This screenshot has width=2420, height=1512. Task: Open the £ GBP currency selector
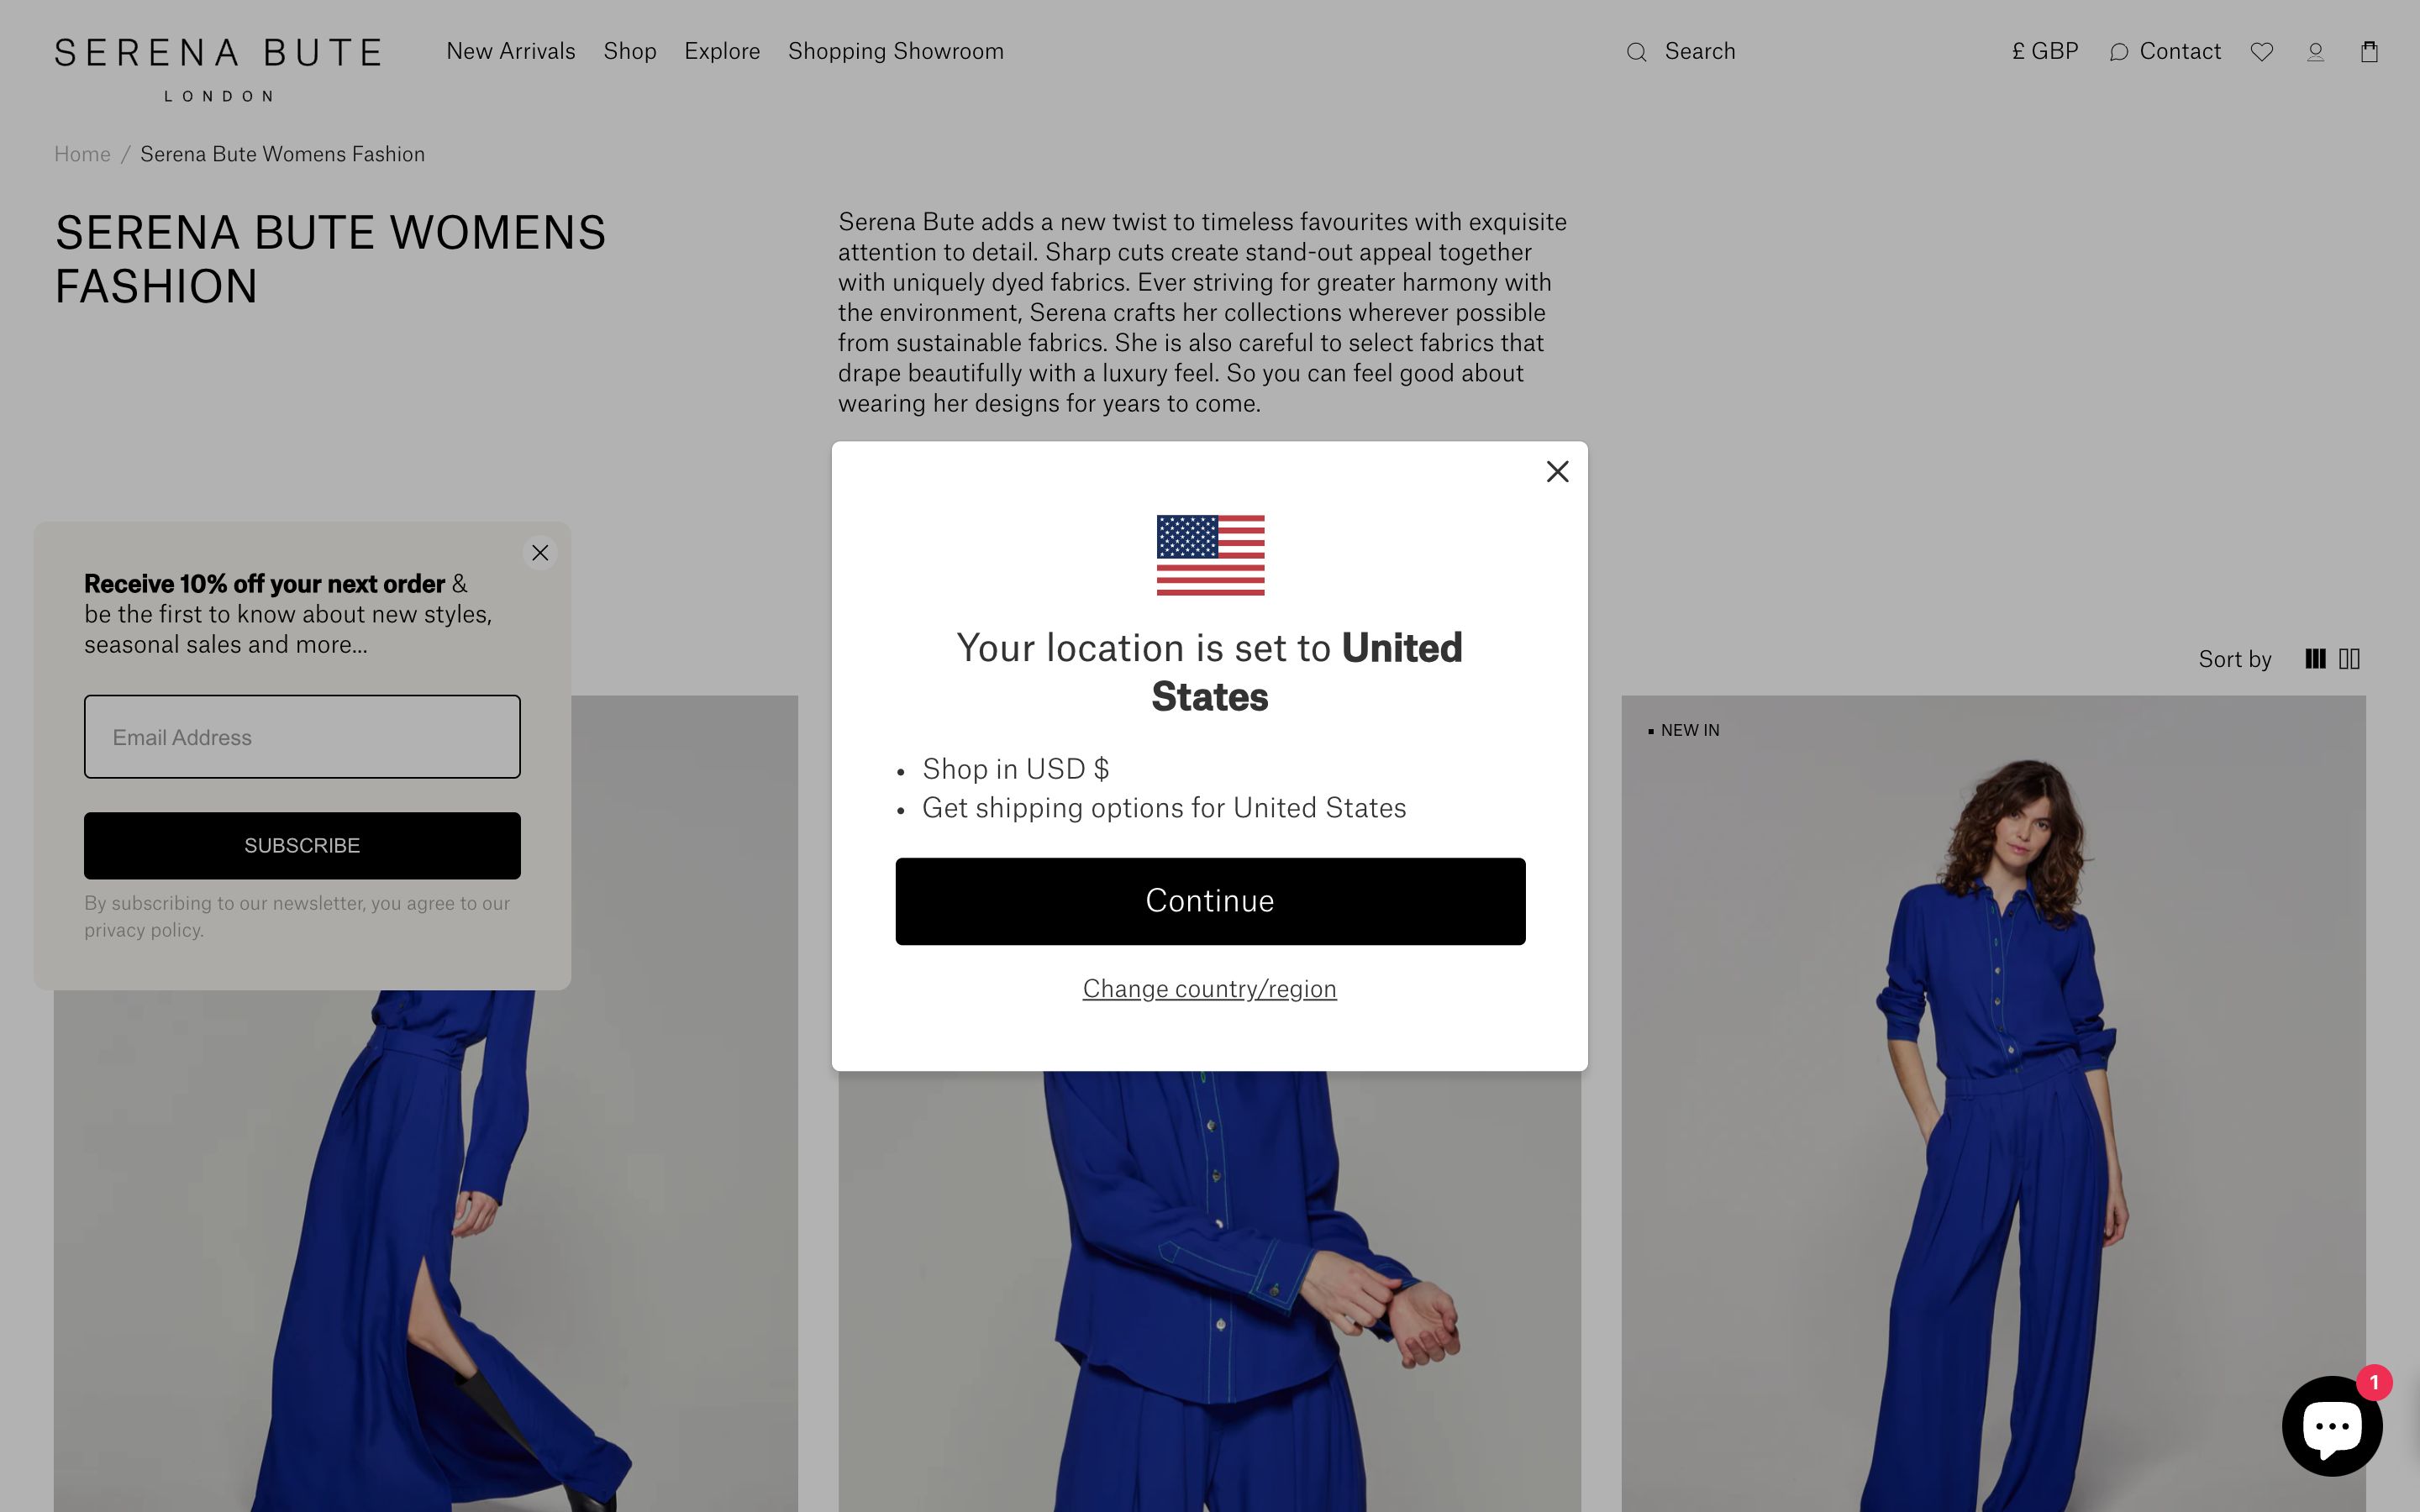pos(2045,52)
